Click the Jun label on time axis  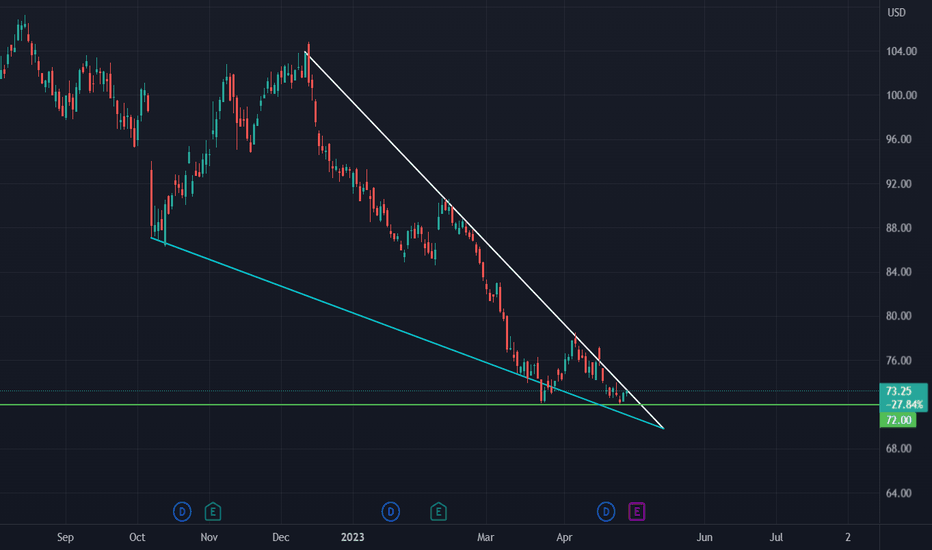704,538
